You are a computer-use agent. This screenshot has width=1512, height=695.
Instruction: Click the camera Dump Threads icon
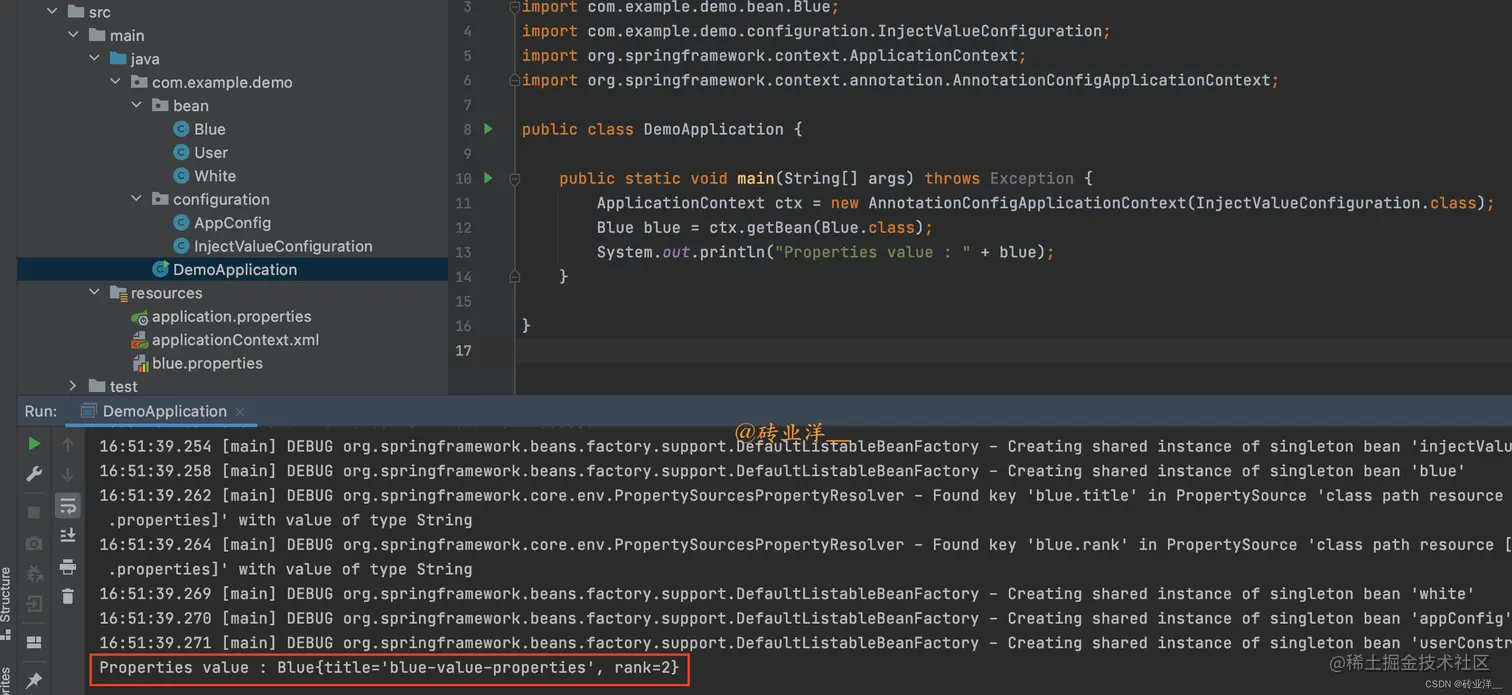[34, 543]
